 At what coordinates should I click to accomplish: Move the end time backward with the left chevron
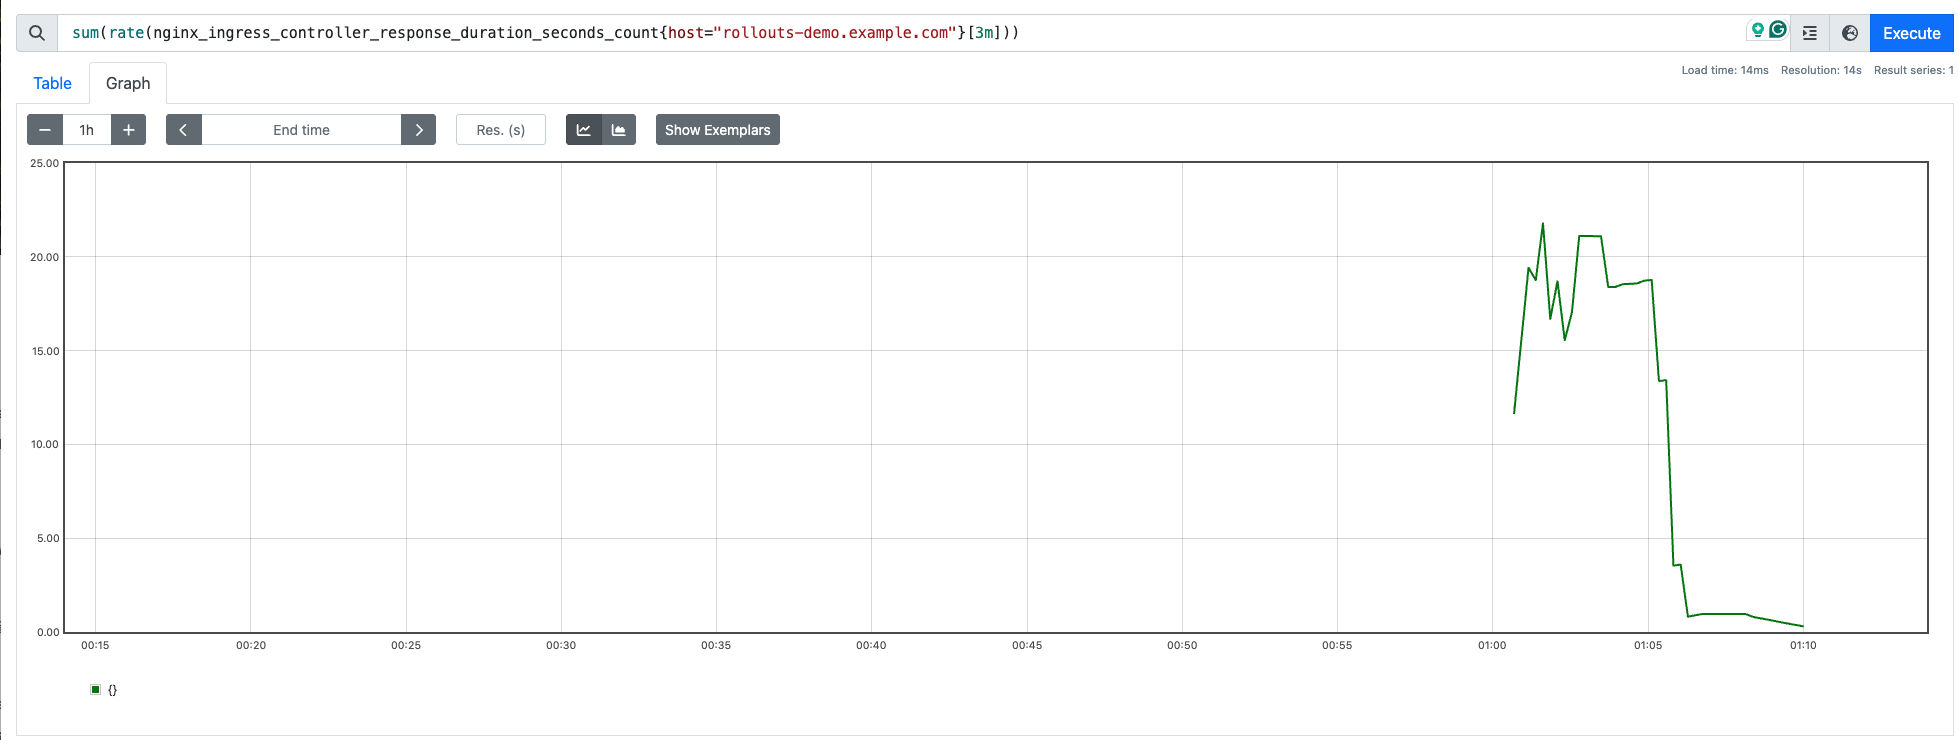(184, 130)
